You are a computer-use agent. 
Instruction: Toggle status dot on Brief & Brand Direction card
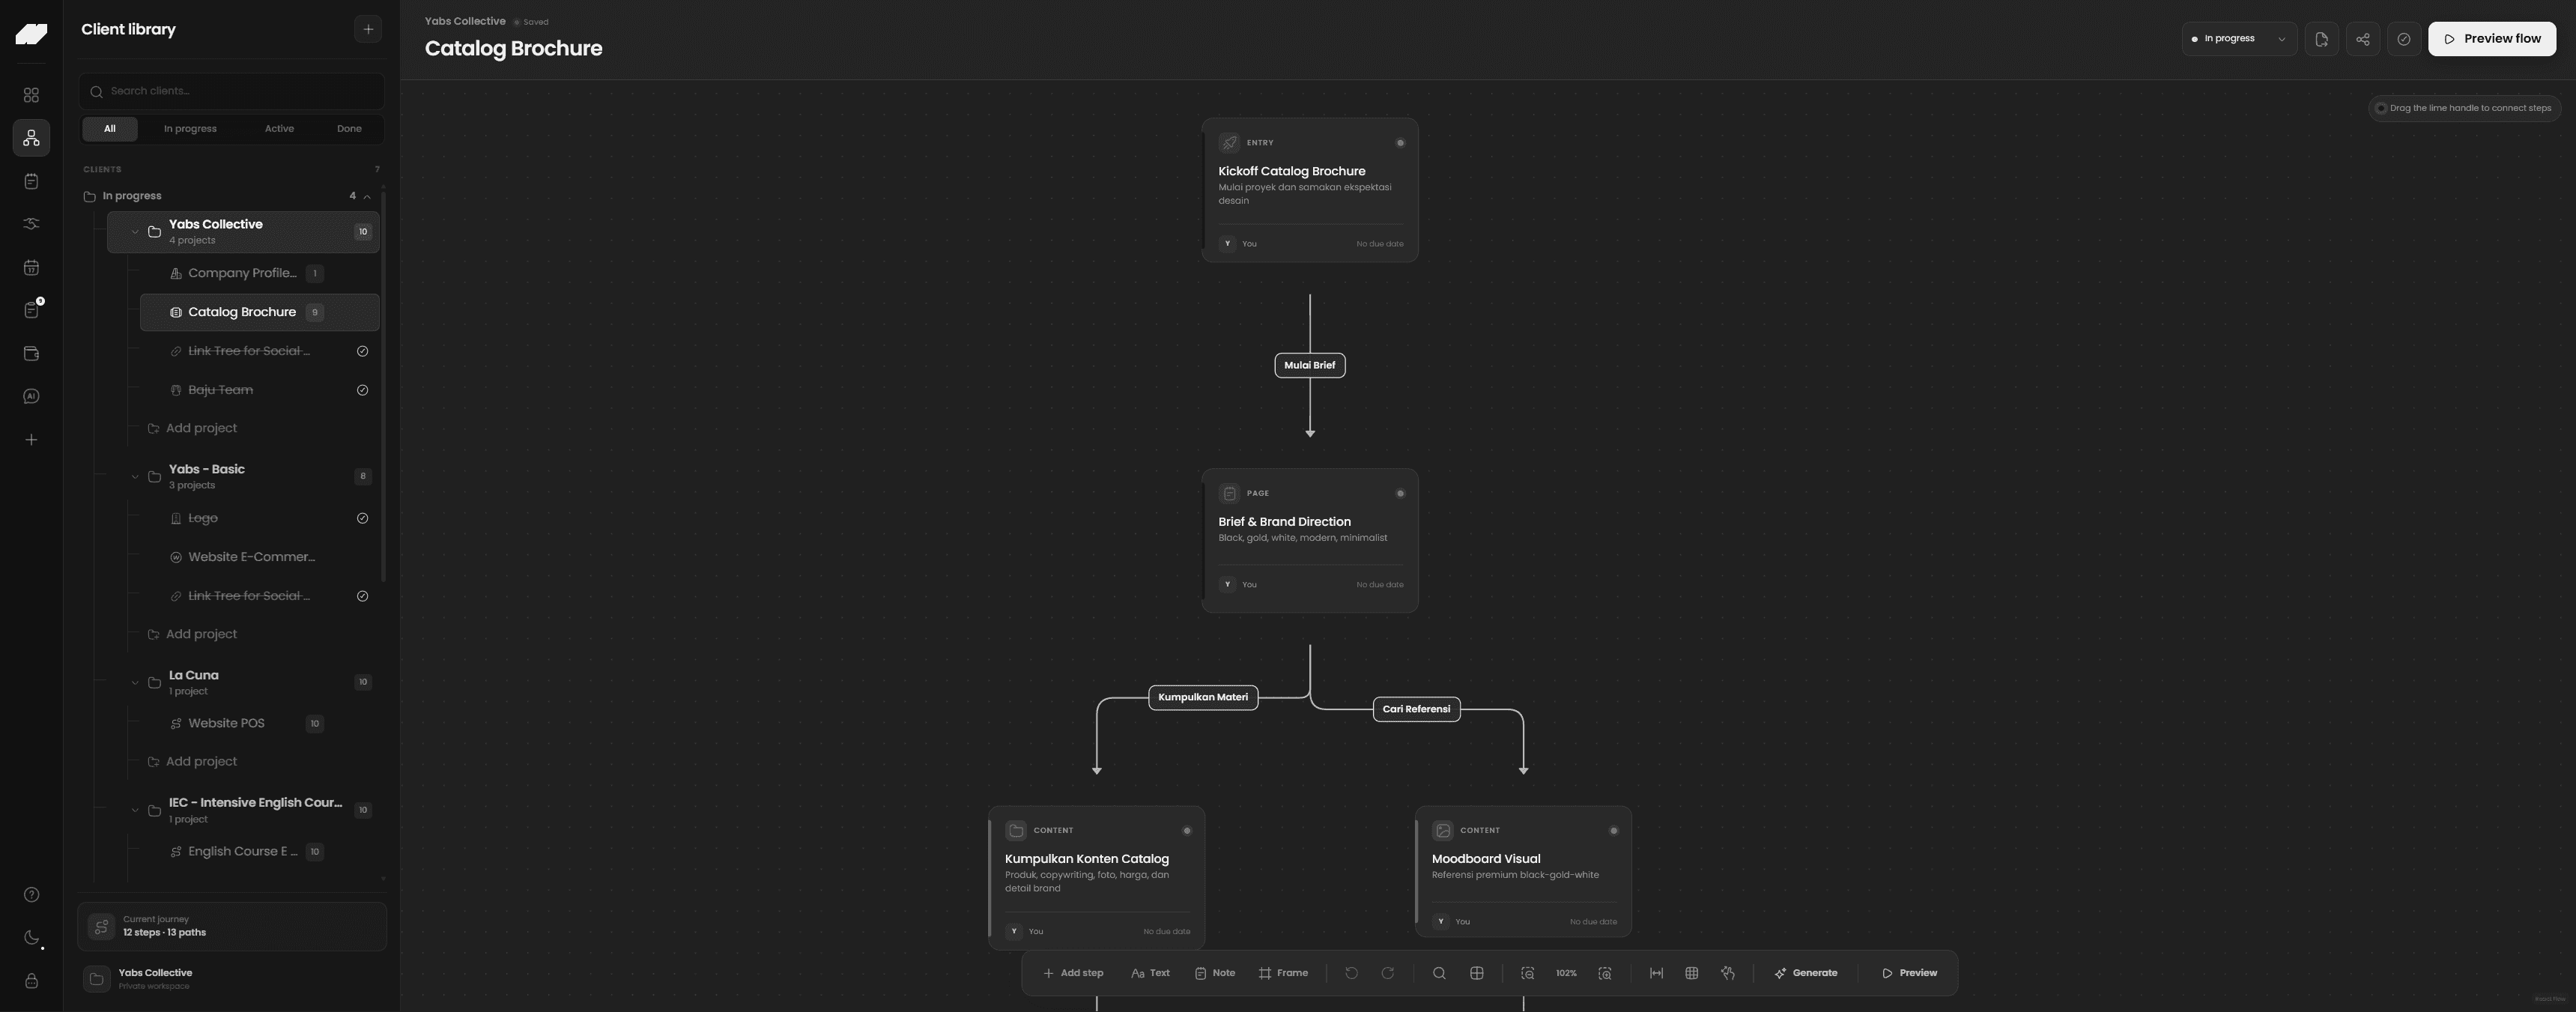point(1400,493)
